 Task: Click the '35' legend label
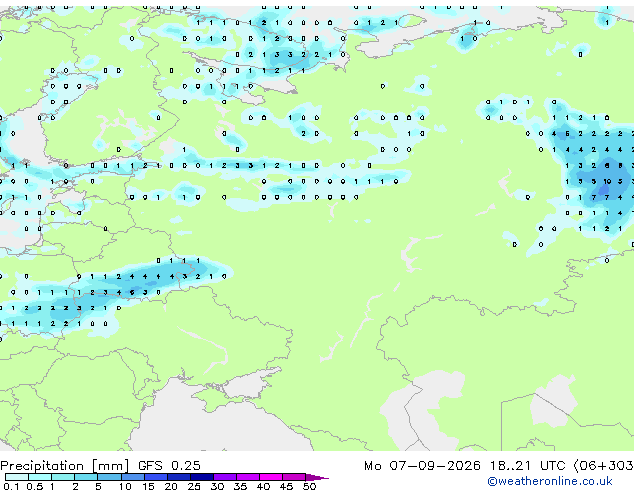tap(240, 486)
